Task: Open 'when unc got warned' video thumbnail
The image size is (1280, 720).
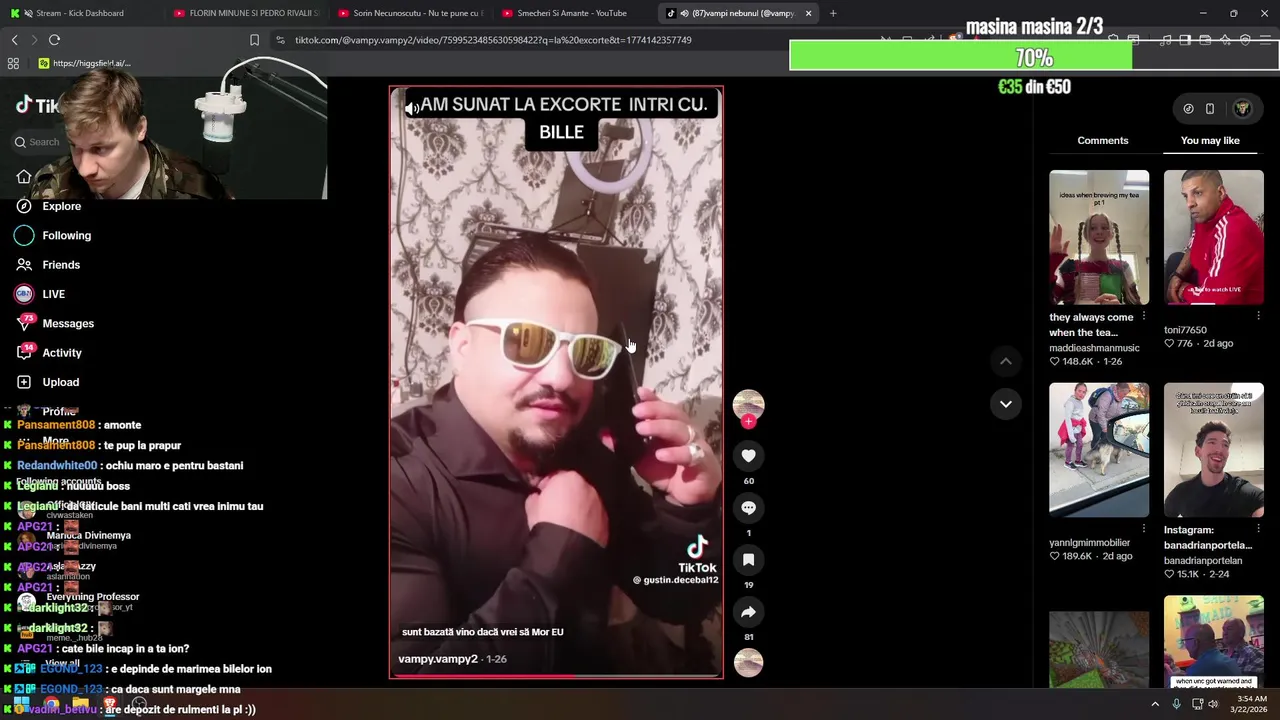Action: (1214, 642)
